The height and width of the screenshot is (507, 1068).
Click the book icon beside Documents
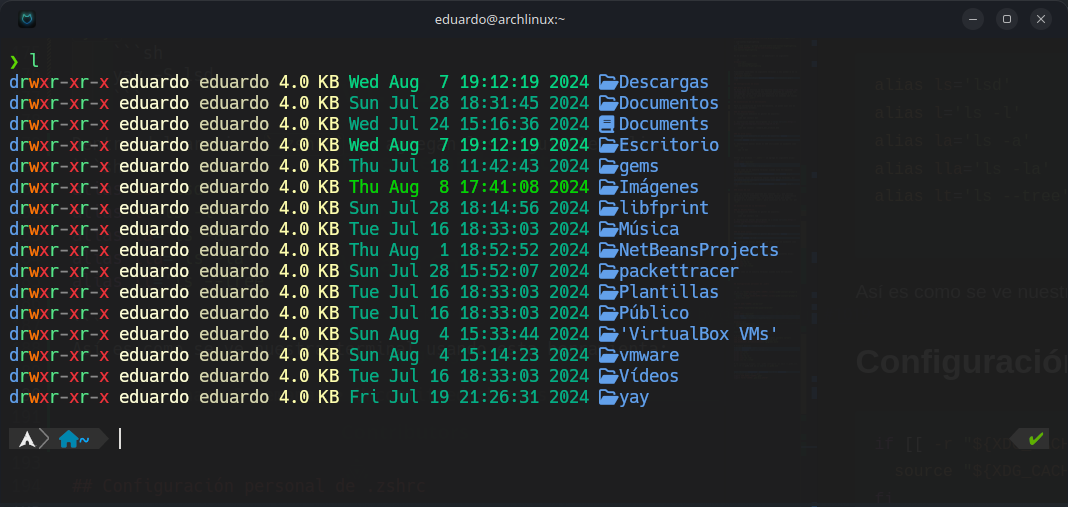607,124
